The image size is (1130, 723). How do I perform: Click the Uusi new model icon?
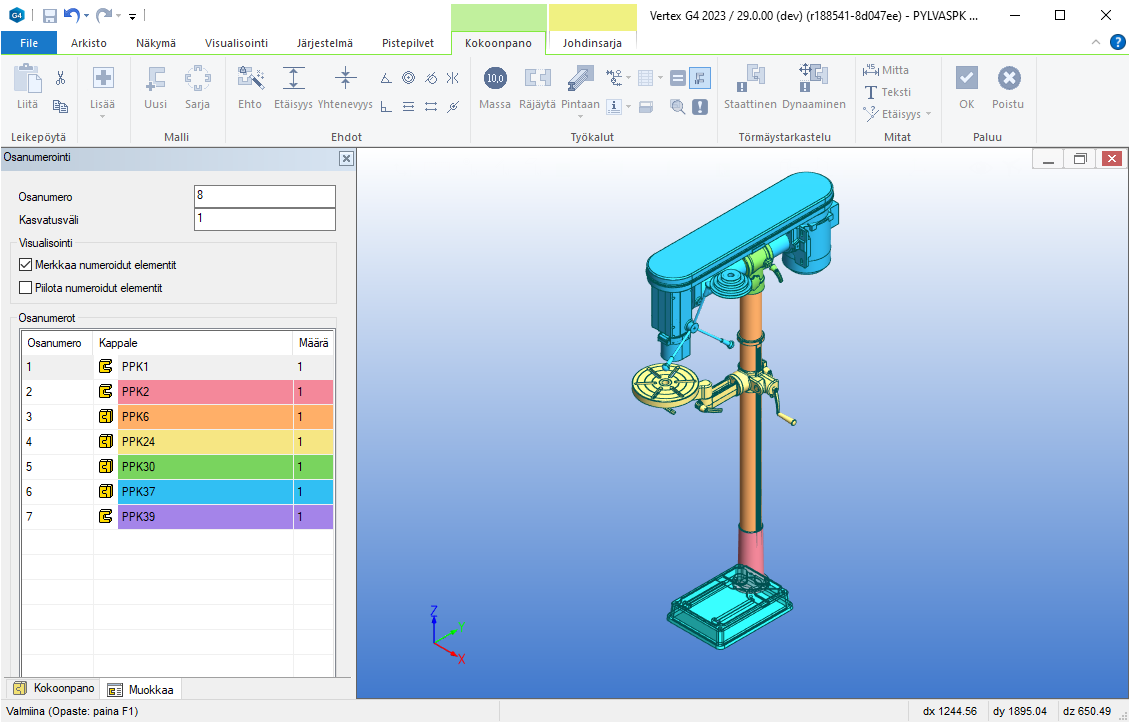(155, 79)
